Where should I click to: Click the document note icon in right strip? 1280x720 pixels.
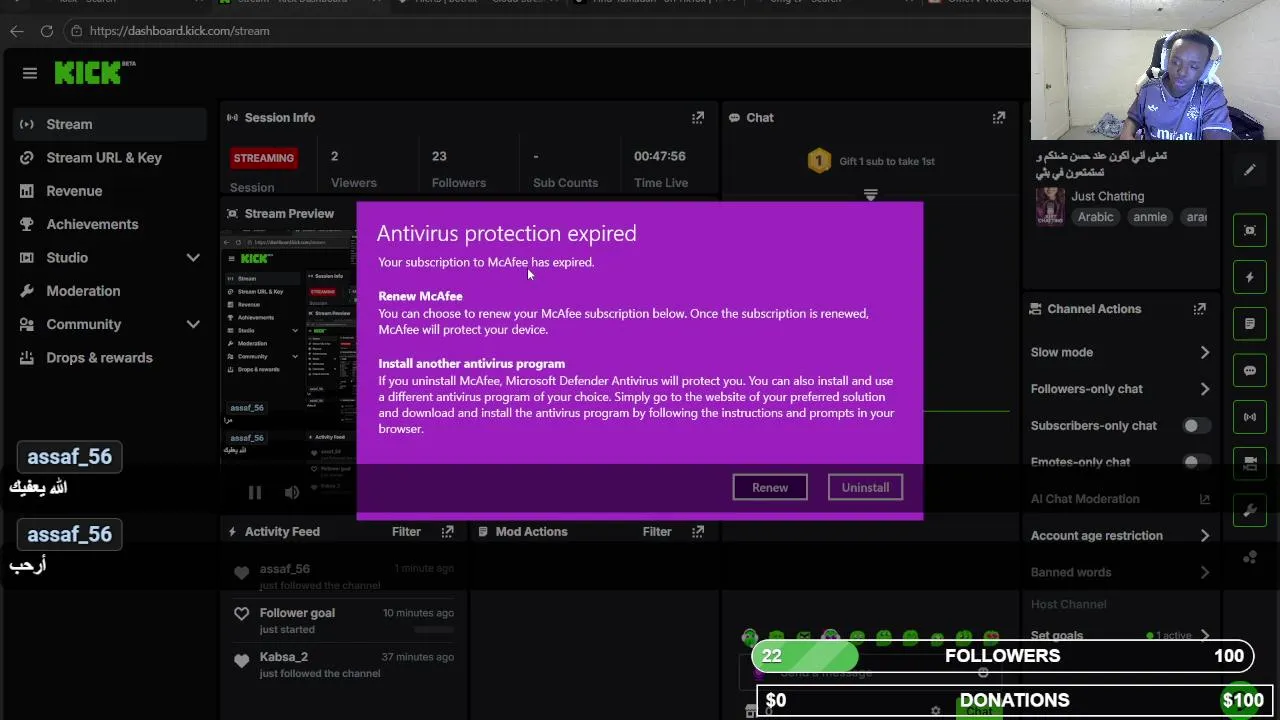click(x=1250, y=324)
